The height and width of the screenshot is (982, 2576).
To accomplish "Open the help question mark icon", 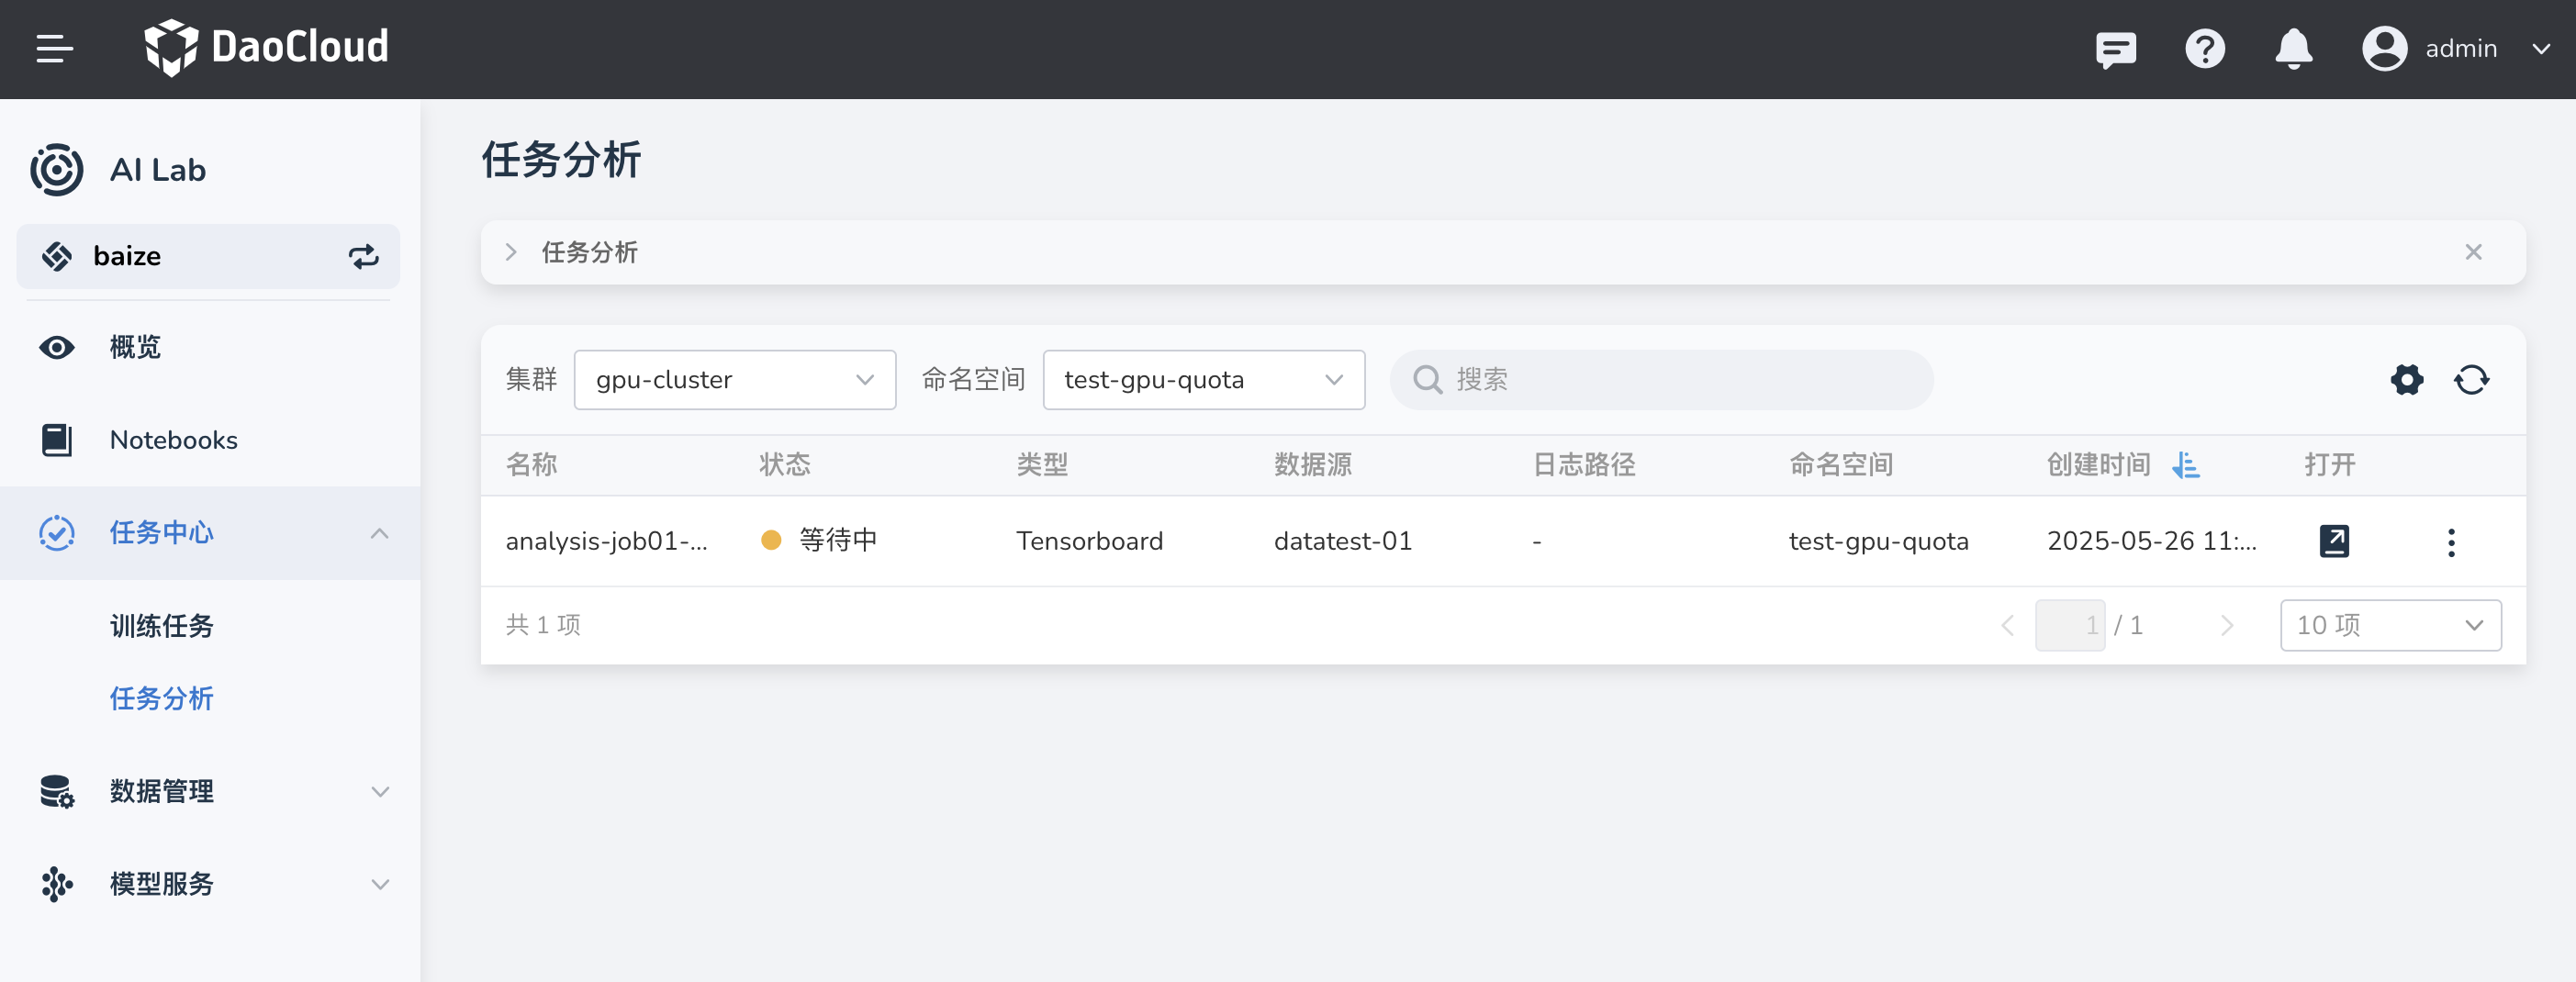I will (2204, 49).
